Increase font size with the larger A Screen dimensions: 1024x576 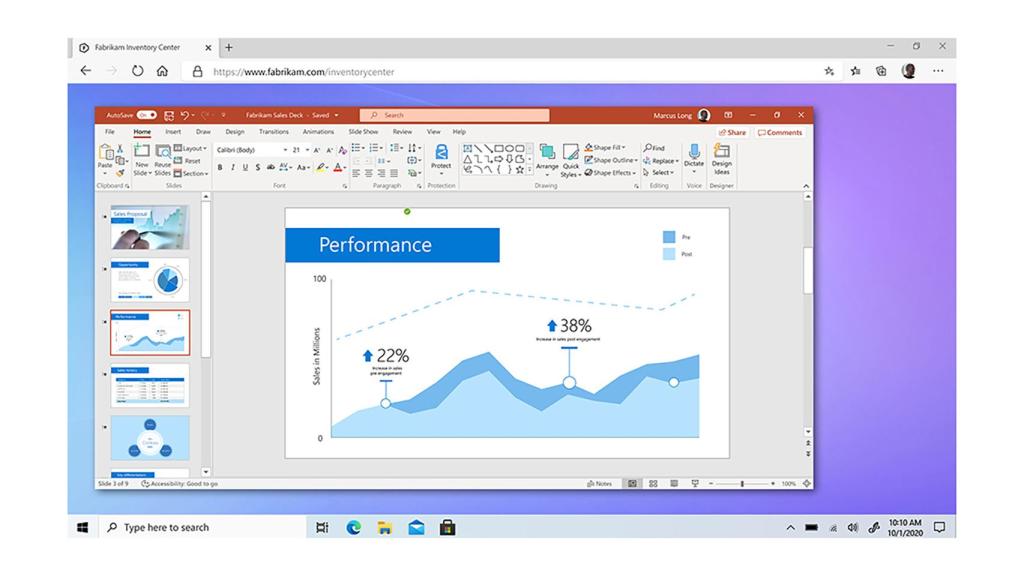[x=317, y=150]
